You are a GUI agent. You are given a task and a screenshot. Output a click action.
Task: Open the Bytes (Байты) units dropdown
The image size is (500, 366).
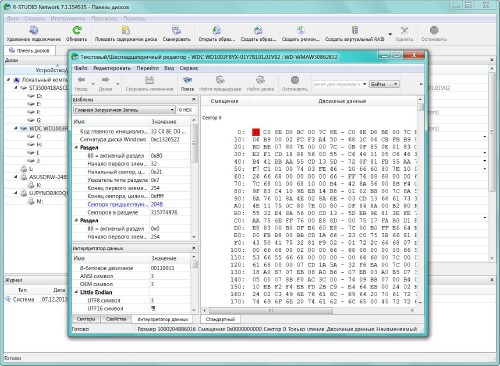click(384, 84)
